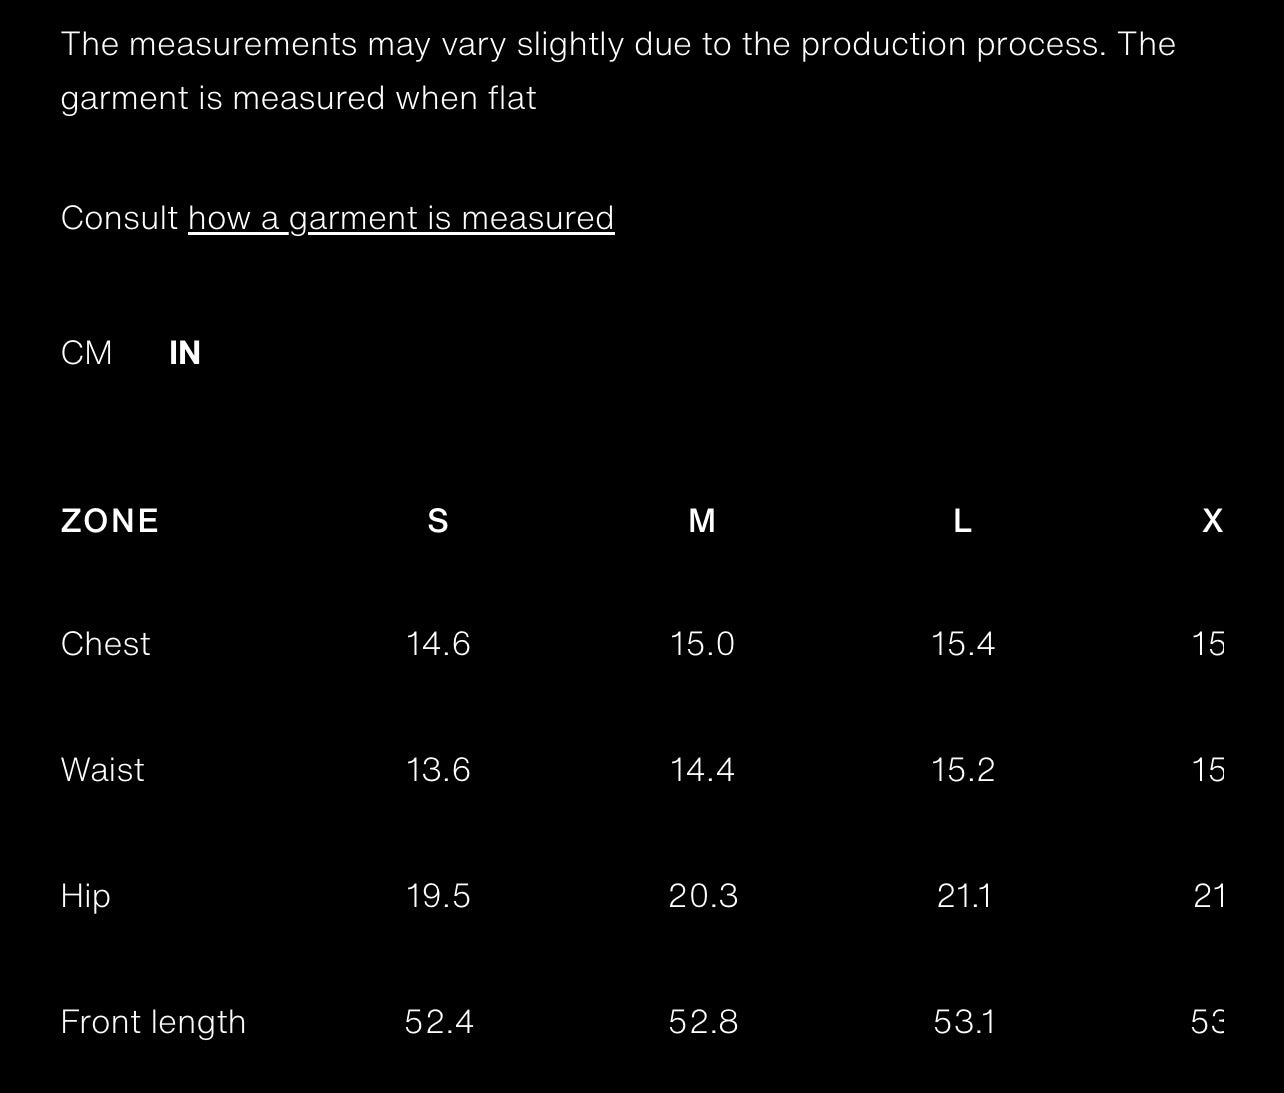Select the L size column header
Viewport: 1284px width, 1093px height.
click(x=962, y=521)
